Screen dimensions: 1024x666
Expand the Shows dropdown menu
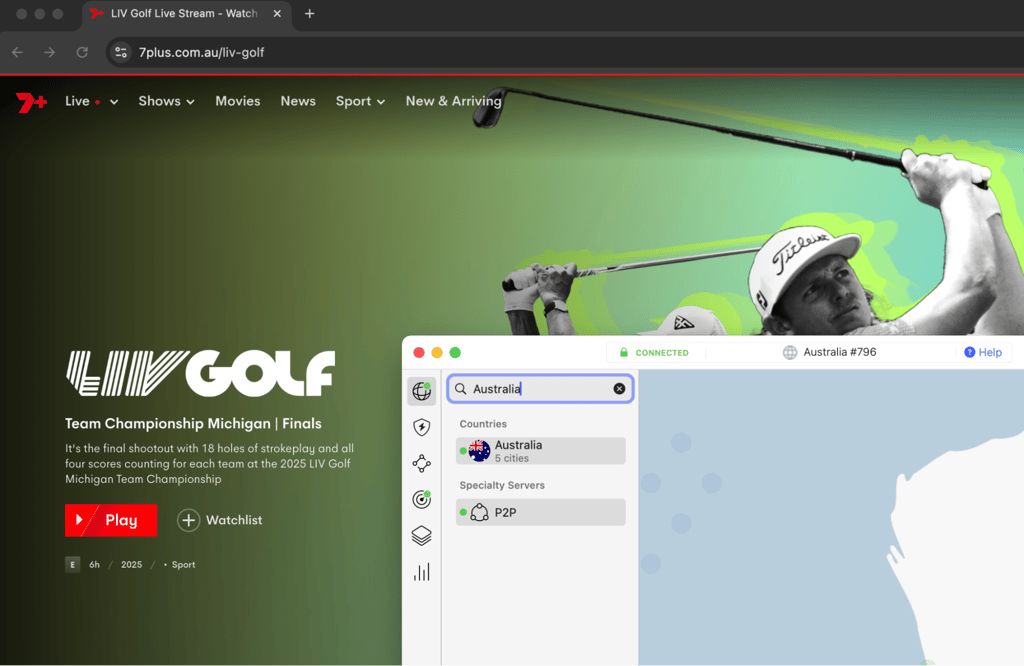click(167, 101)
